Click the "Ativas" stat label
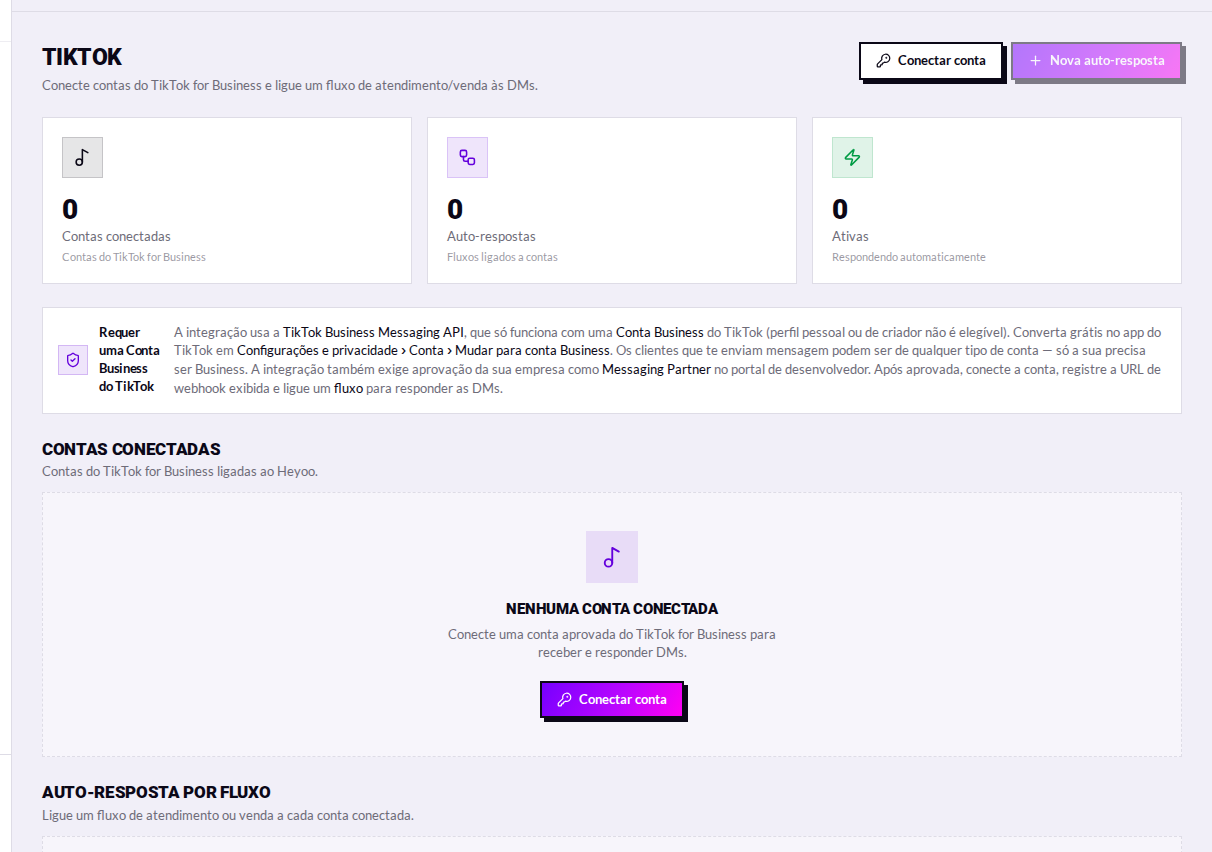Image resolution: width=1212 pixels, height=852 pixels. tap(850, 237)
